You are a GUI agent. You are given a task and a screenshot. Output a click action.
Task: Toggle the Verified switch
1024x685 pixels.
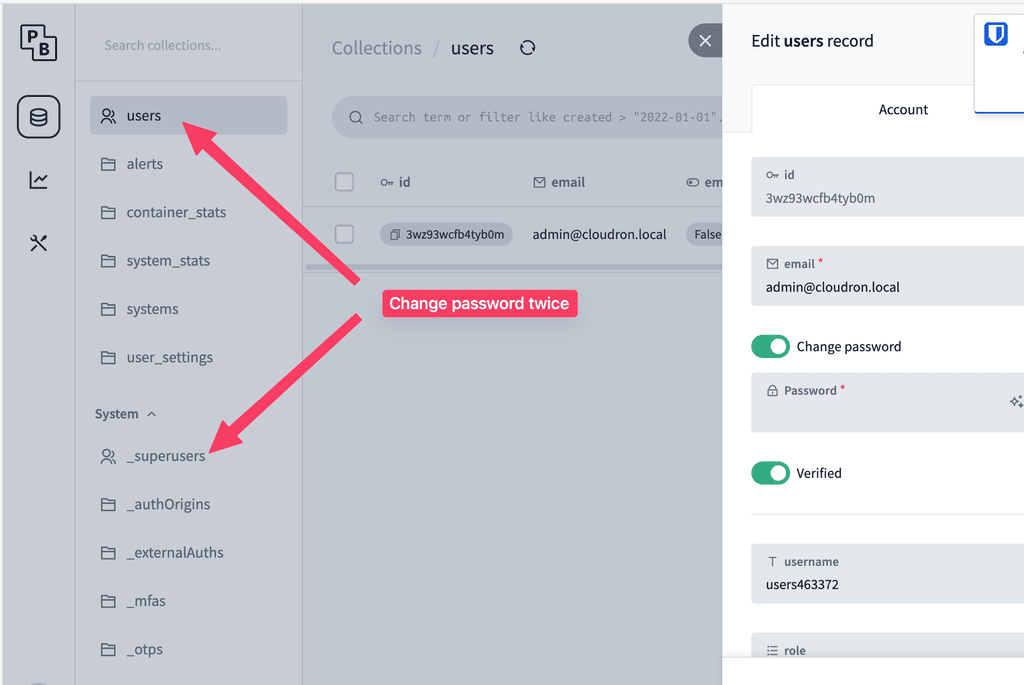[770, 473]
